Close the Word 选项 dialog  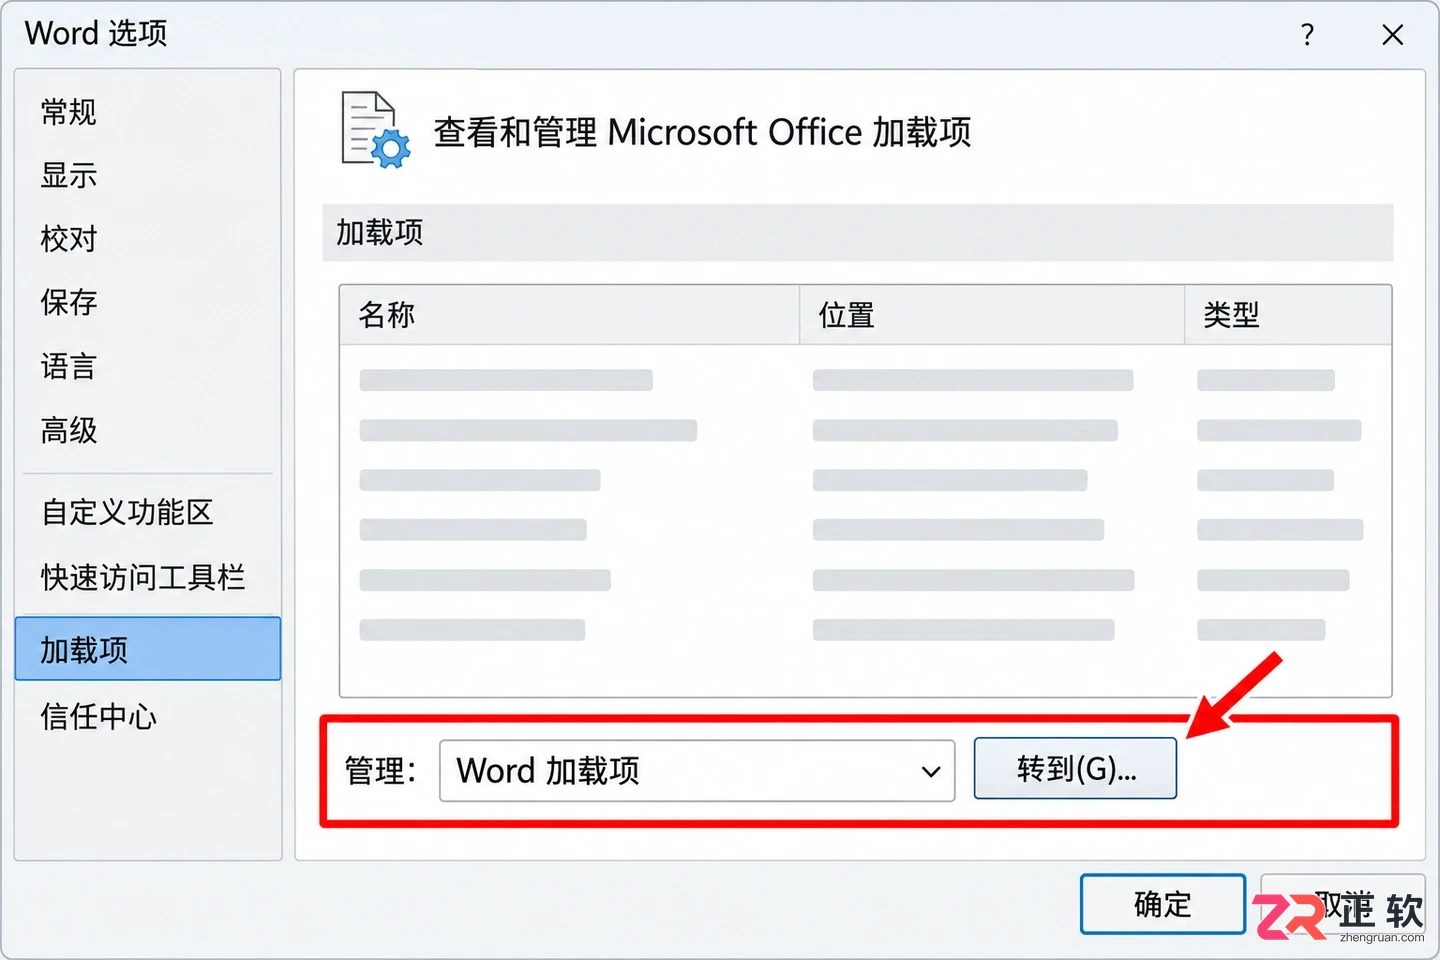coord(1392,35)
